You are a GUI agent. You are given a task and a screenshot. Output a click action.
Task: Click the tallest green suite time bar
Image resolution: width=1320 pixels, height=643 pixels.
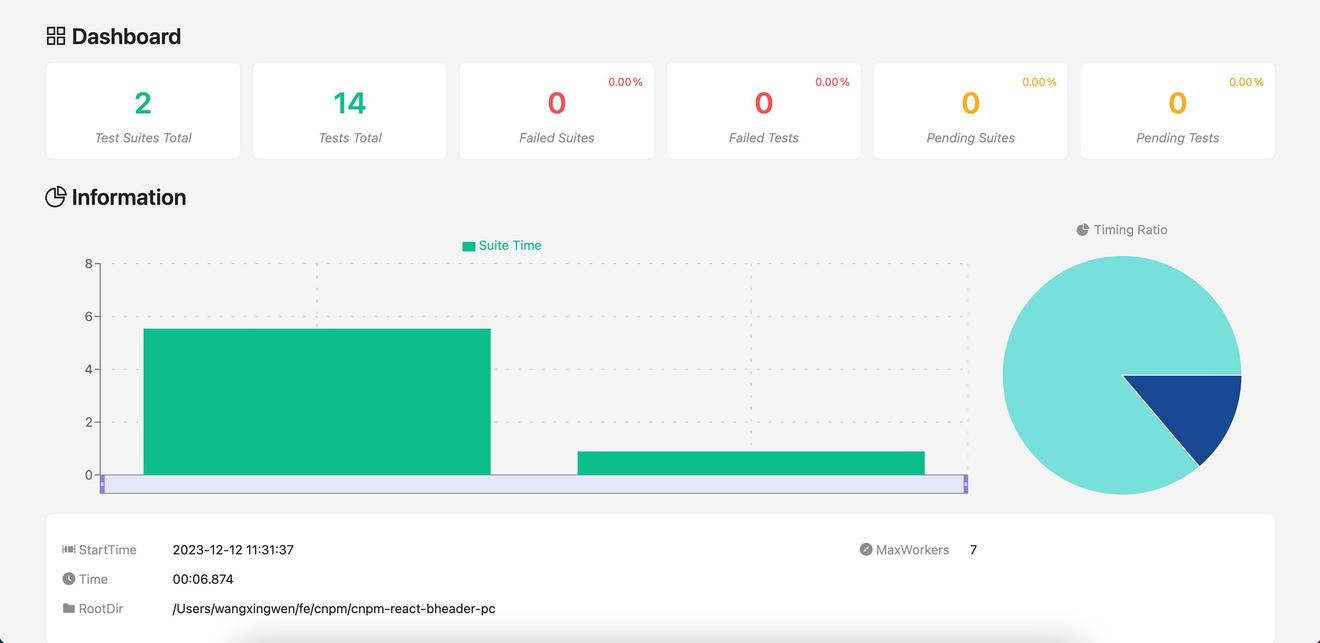(317, 402)
